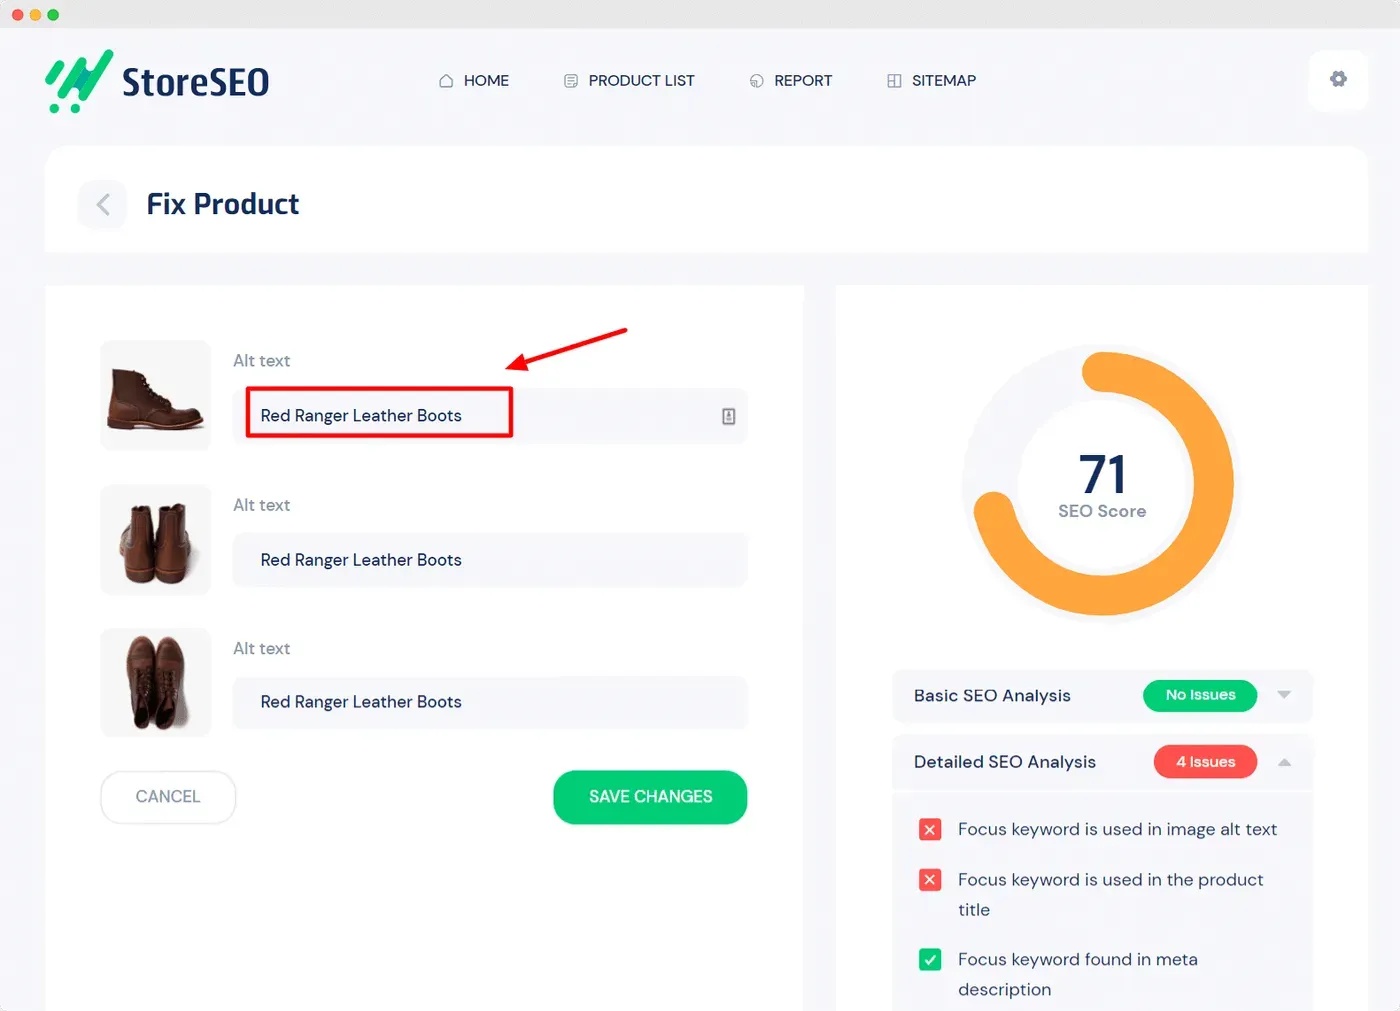The width and height of the screenshot is (1400, 1011).
Task: Open the PRODUCT LIST menu item
Action: 641,81
